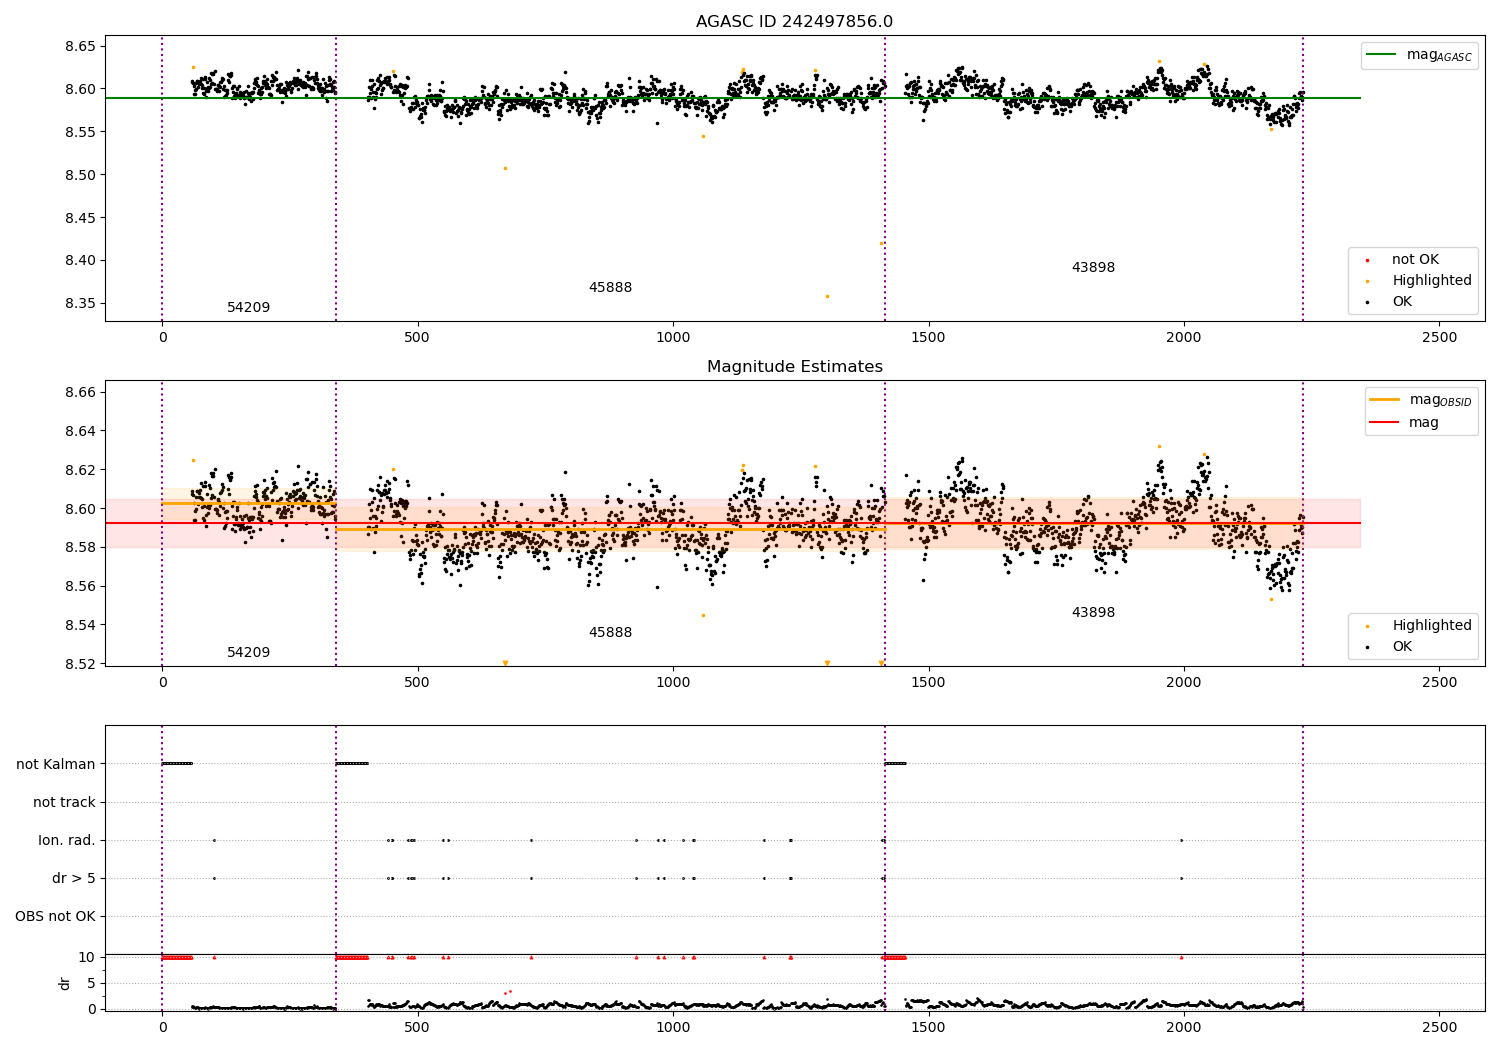Image resolution: width=1500 pixels, height=1050 pixels.
Task: Select 'OK' legend entry in Magnitude Estimates plot
Action: (x=1402, y=647)
